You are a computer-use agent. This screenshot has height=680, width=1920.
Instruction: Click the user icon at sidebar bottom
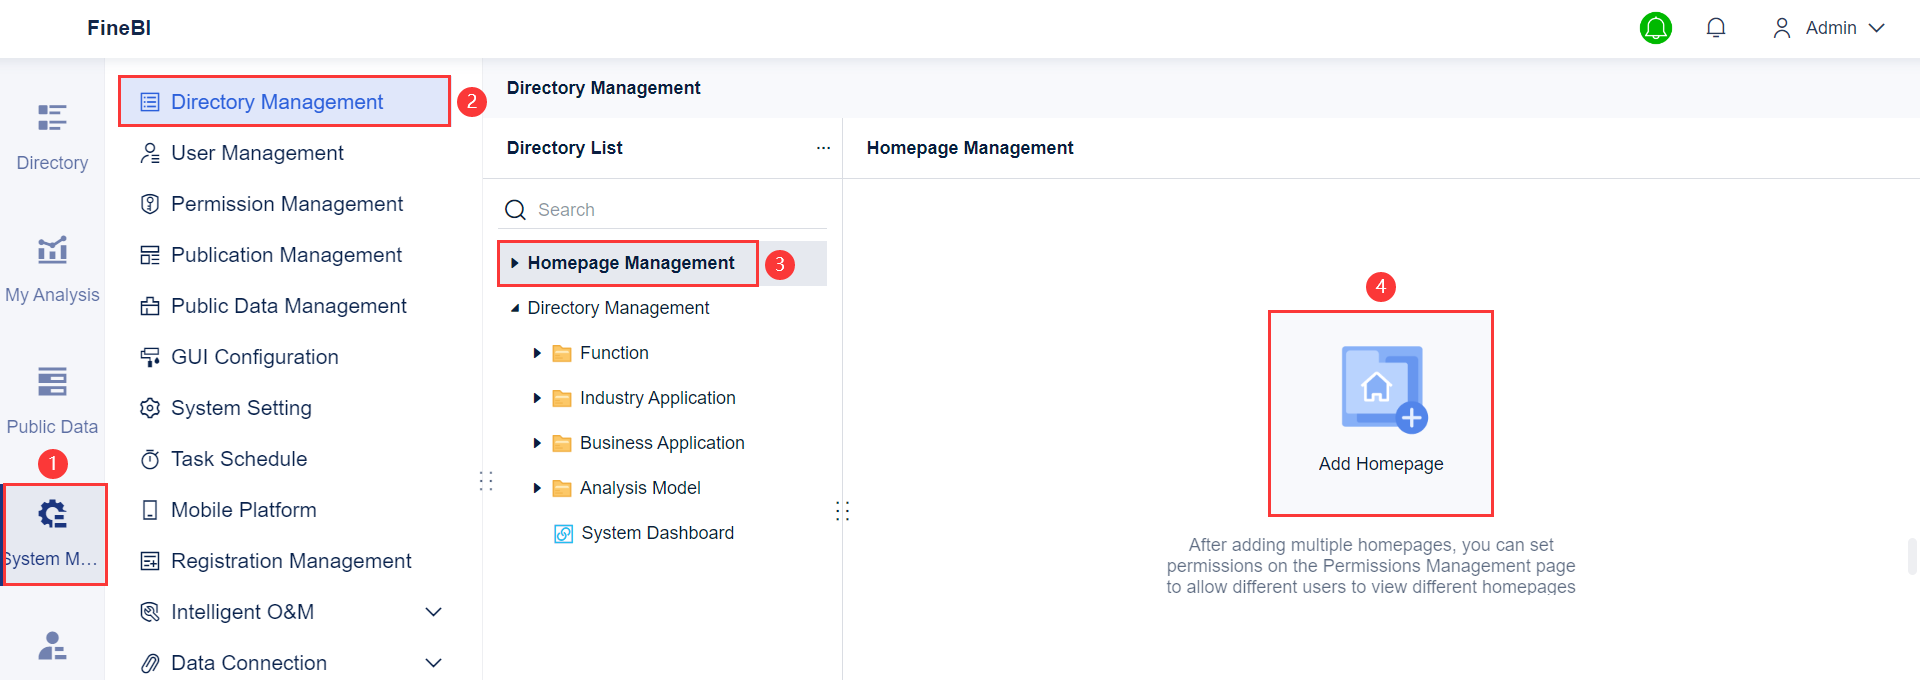click(52, 646)
